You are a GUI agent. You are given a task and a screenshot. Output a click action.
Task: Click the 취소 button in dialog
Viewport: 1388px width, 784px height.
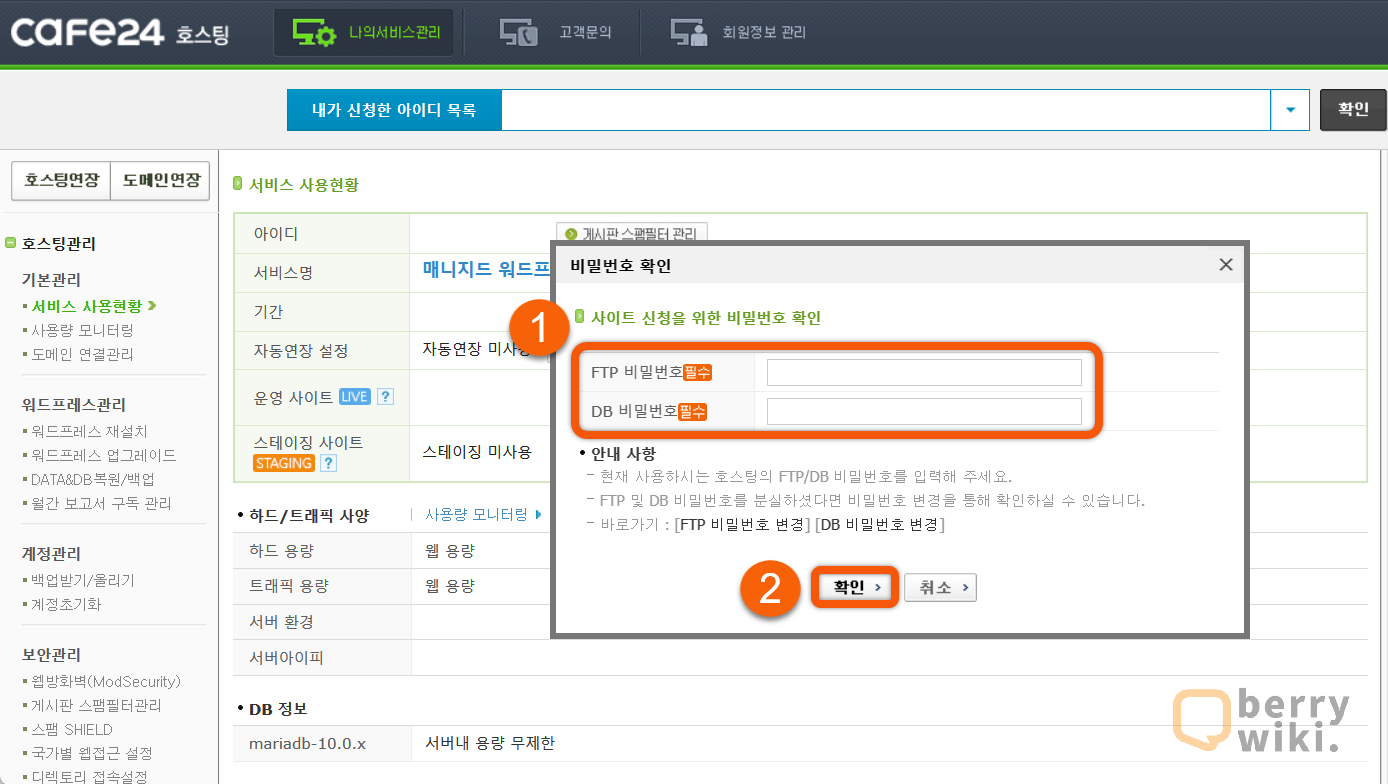[x=940, y=588]
